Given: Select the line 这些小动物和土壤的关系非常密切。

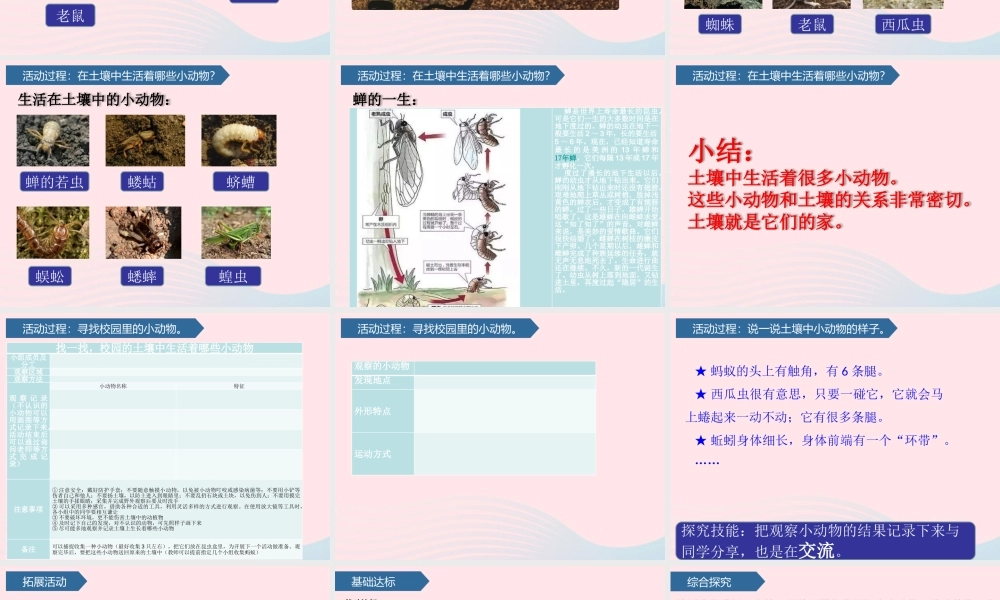Looking at the screenshot, I should pyautogui.click(x=831, y=200).
